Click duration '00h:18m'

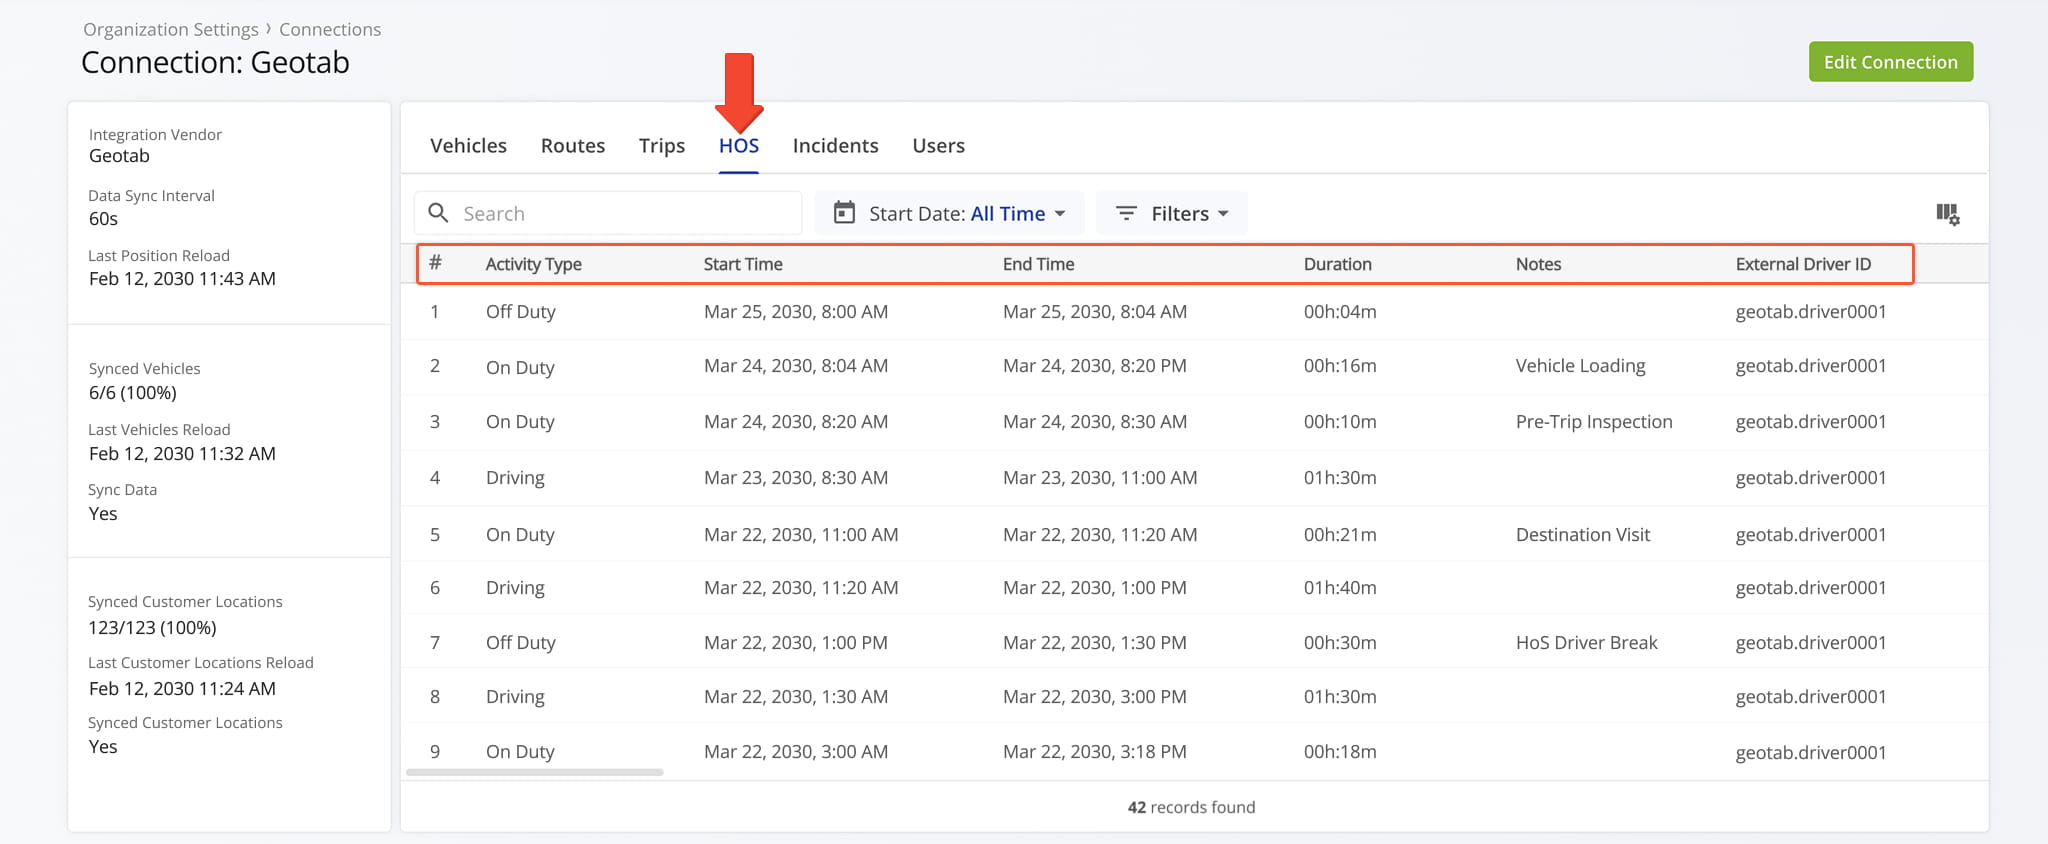pyautogui.click(x=1340, y=752)
